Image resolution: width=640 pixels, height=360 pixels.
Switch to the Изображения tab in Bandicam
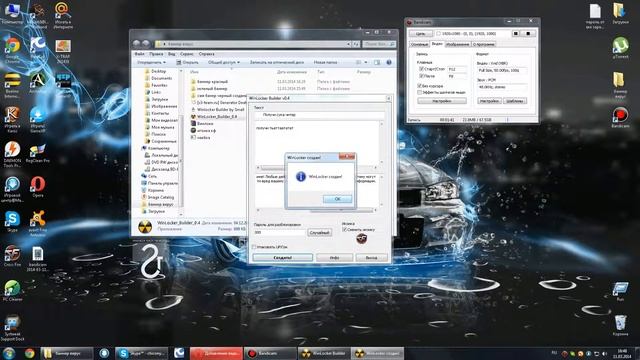click(x=457, y=44)
